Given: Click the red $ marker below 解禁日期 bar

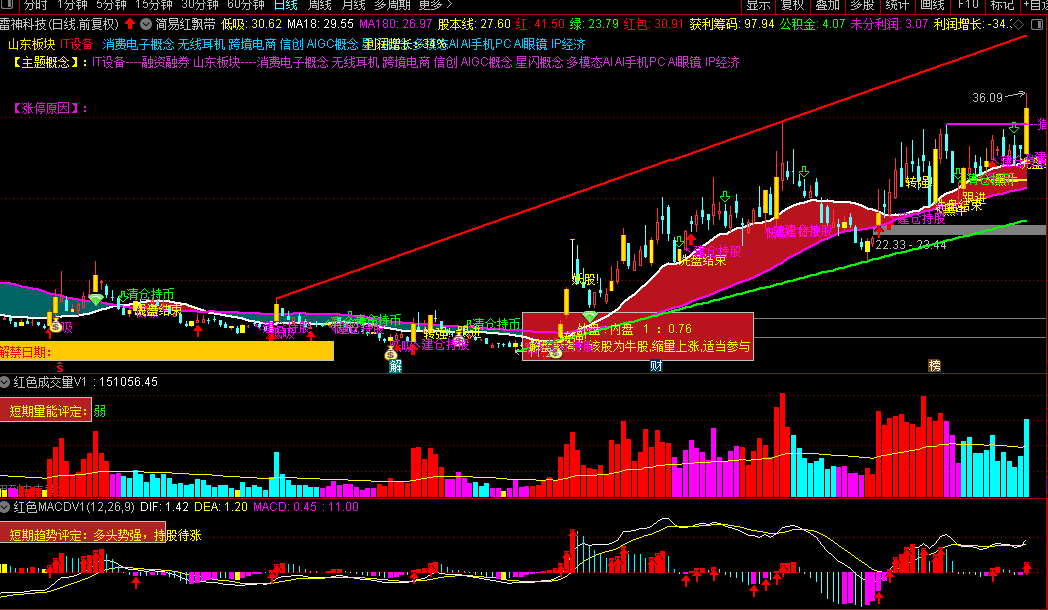Looking at the screenshot, I should tap(59, 367).
